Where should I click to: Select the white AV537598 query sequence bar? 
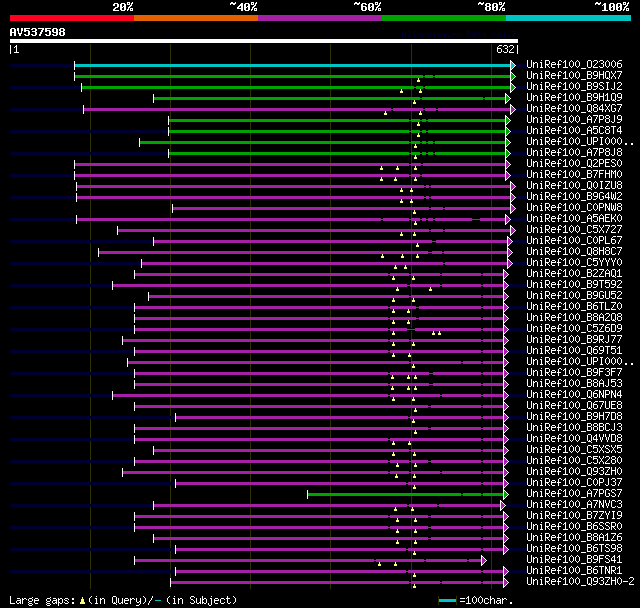pos(264,41)
